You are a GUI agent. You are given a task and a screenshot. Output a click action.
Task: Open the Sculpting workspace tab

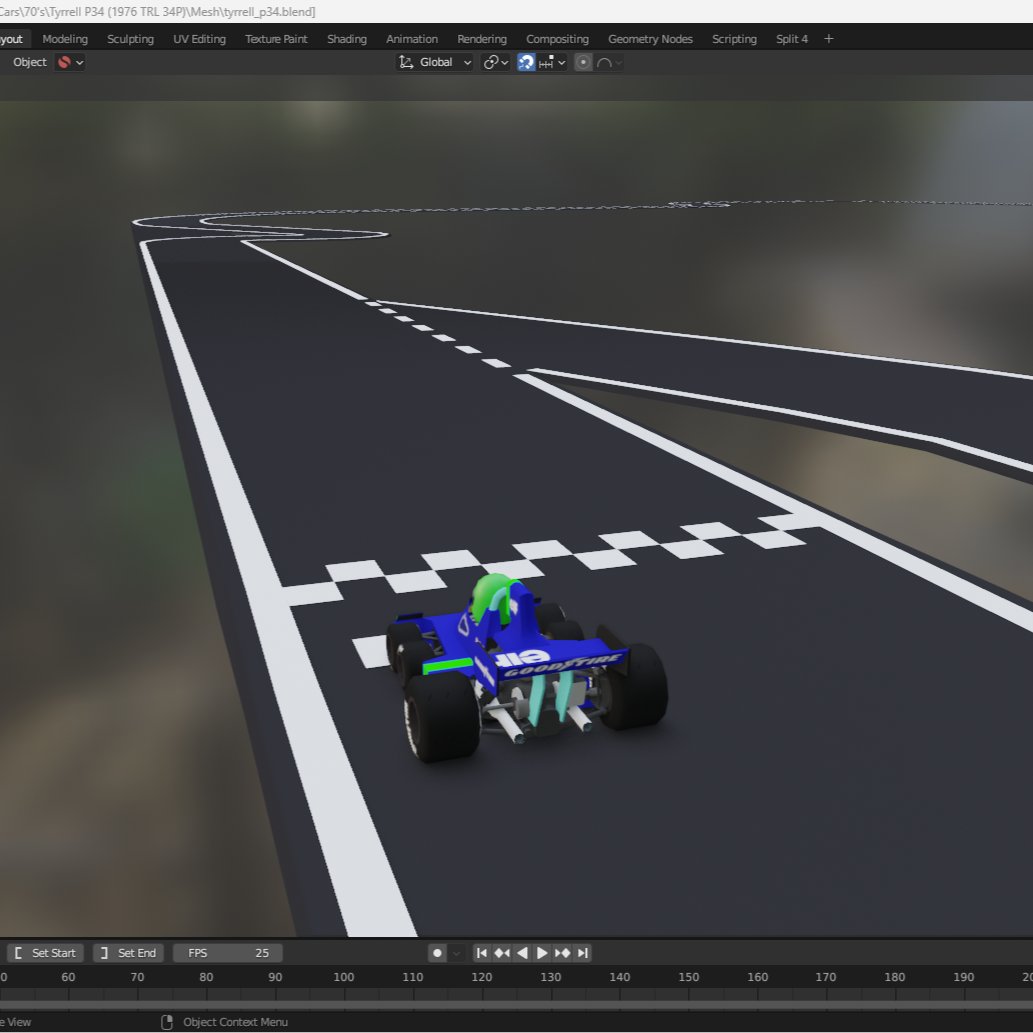[130, 39]
